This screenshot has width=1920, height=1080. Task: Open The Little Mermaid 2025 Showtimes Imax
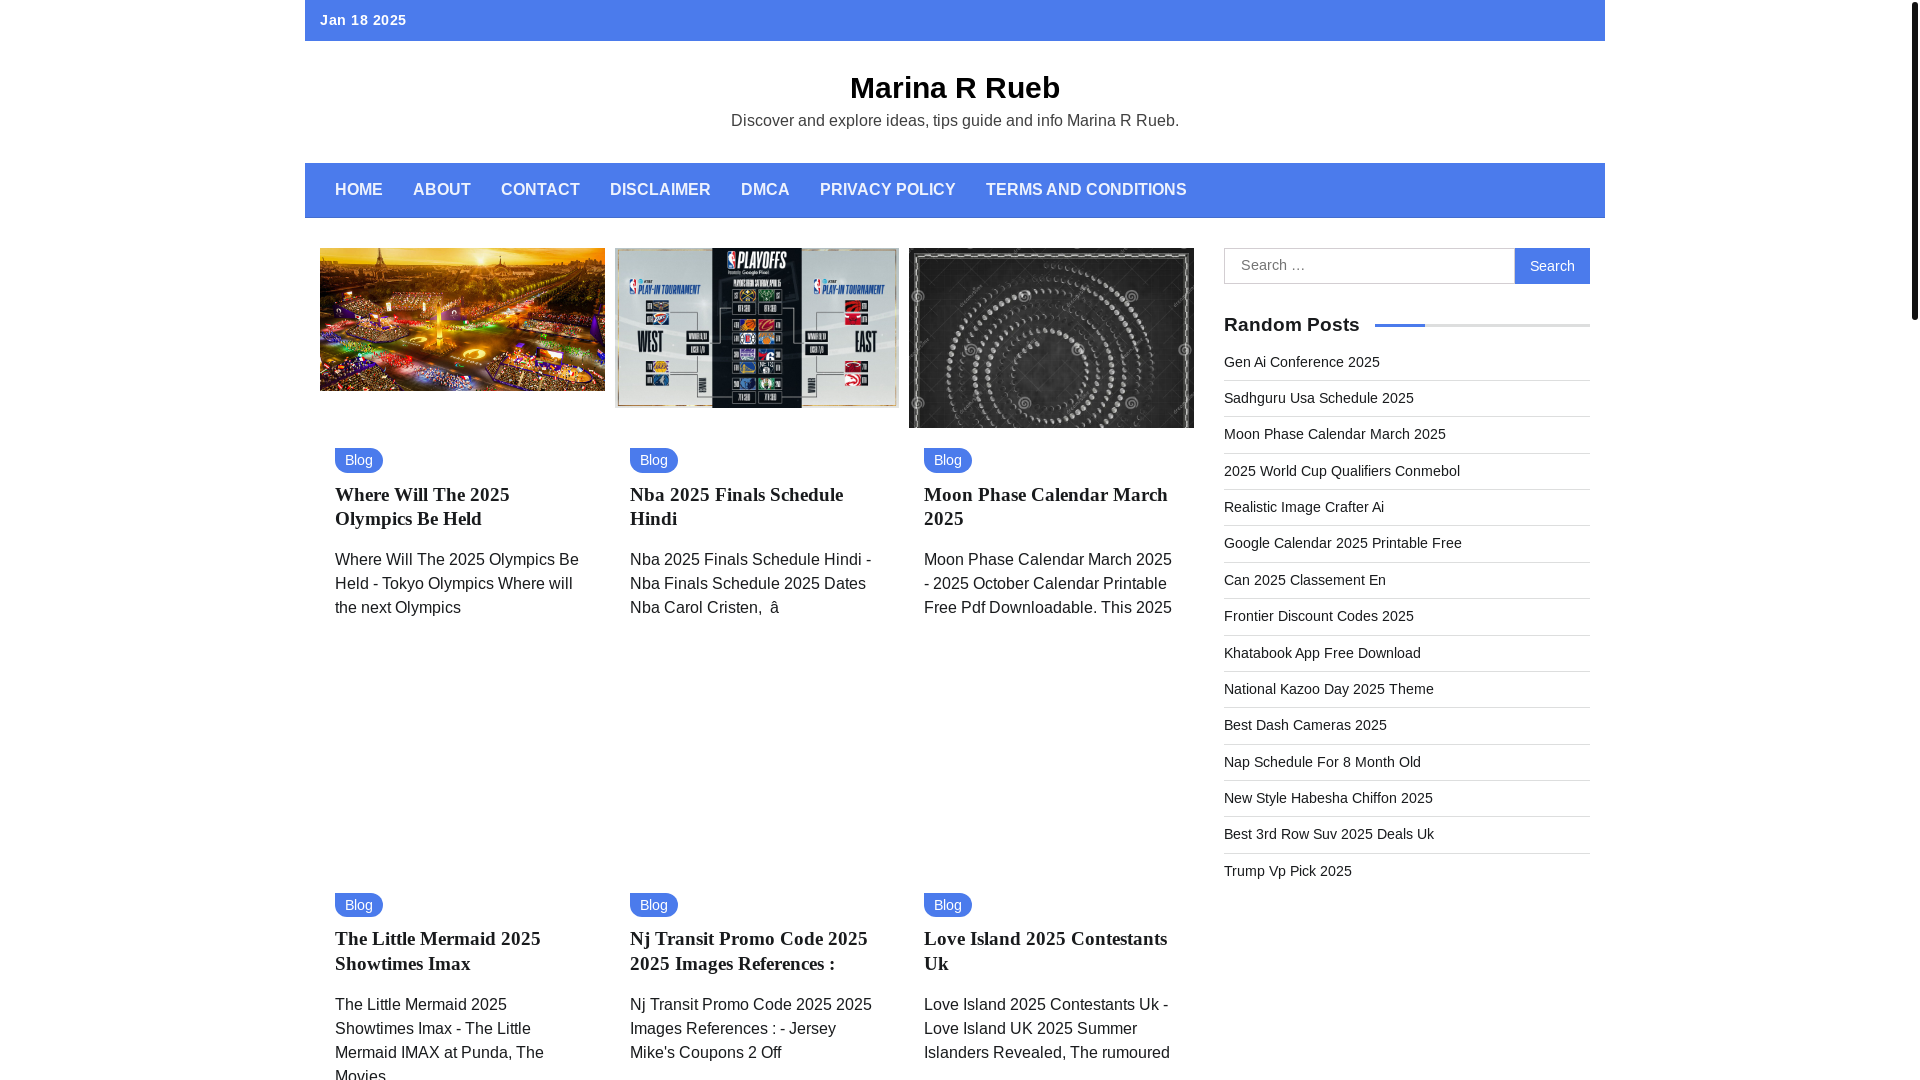click(x=437, y=951)
